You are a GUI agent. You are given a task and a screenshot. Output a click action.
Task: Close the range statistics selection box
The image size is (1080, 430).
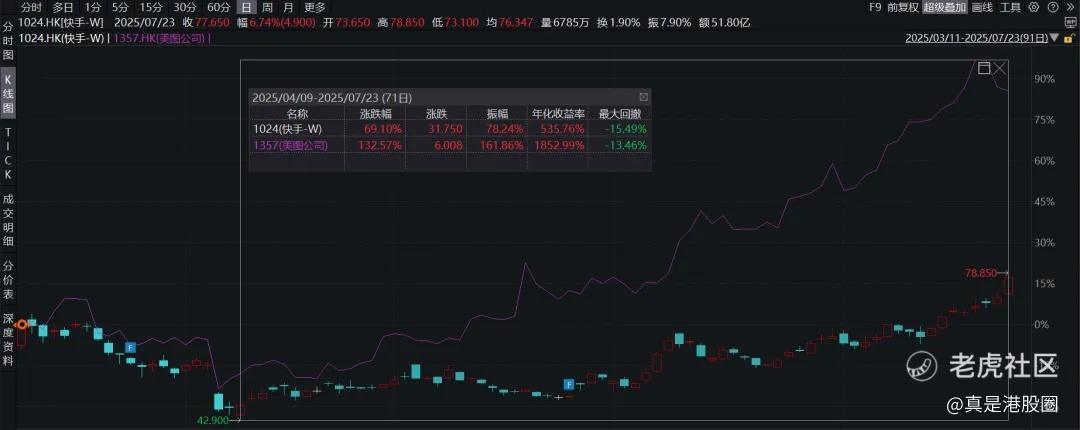[x=999, y=68]
